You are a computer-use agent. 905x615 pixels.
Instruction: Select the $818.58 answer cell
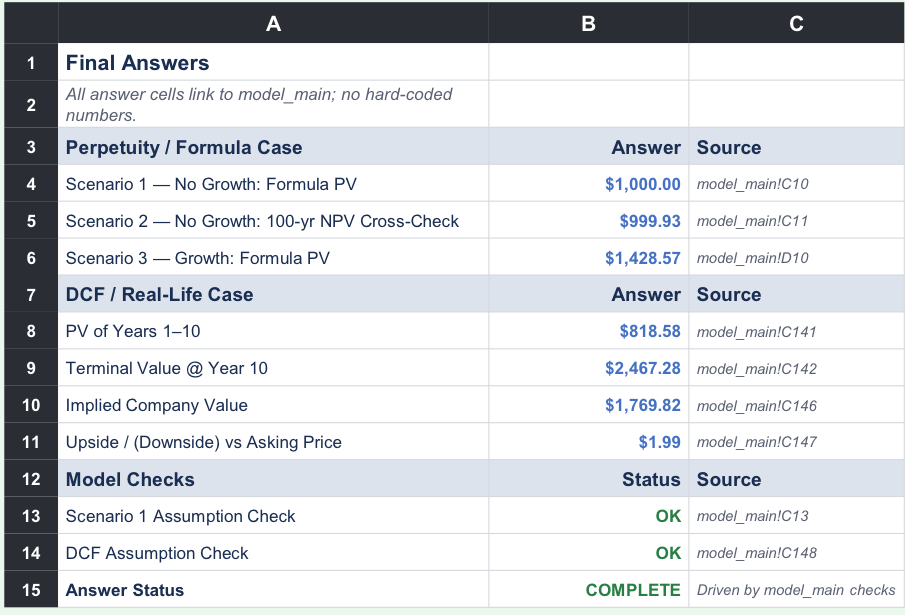coord(588,331)
